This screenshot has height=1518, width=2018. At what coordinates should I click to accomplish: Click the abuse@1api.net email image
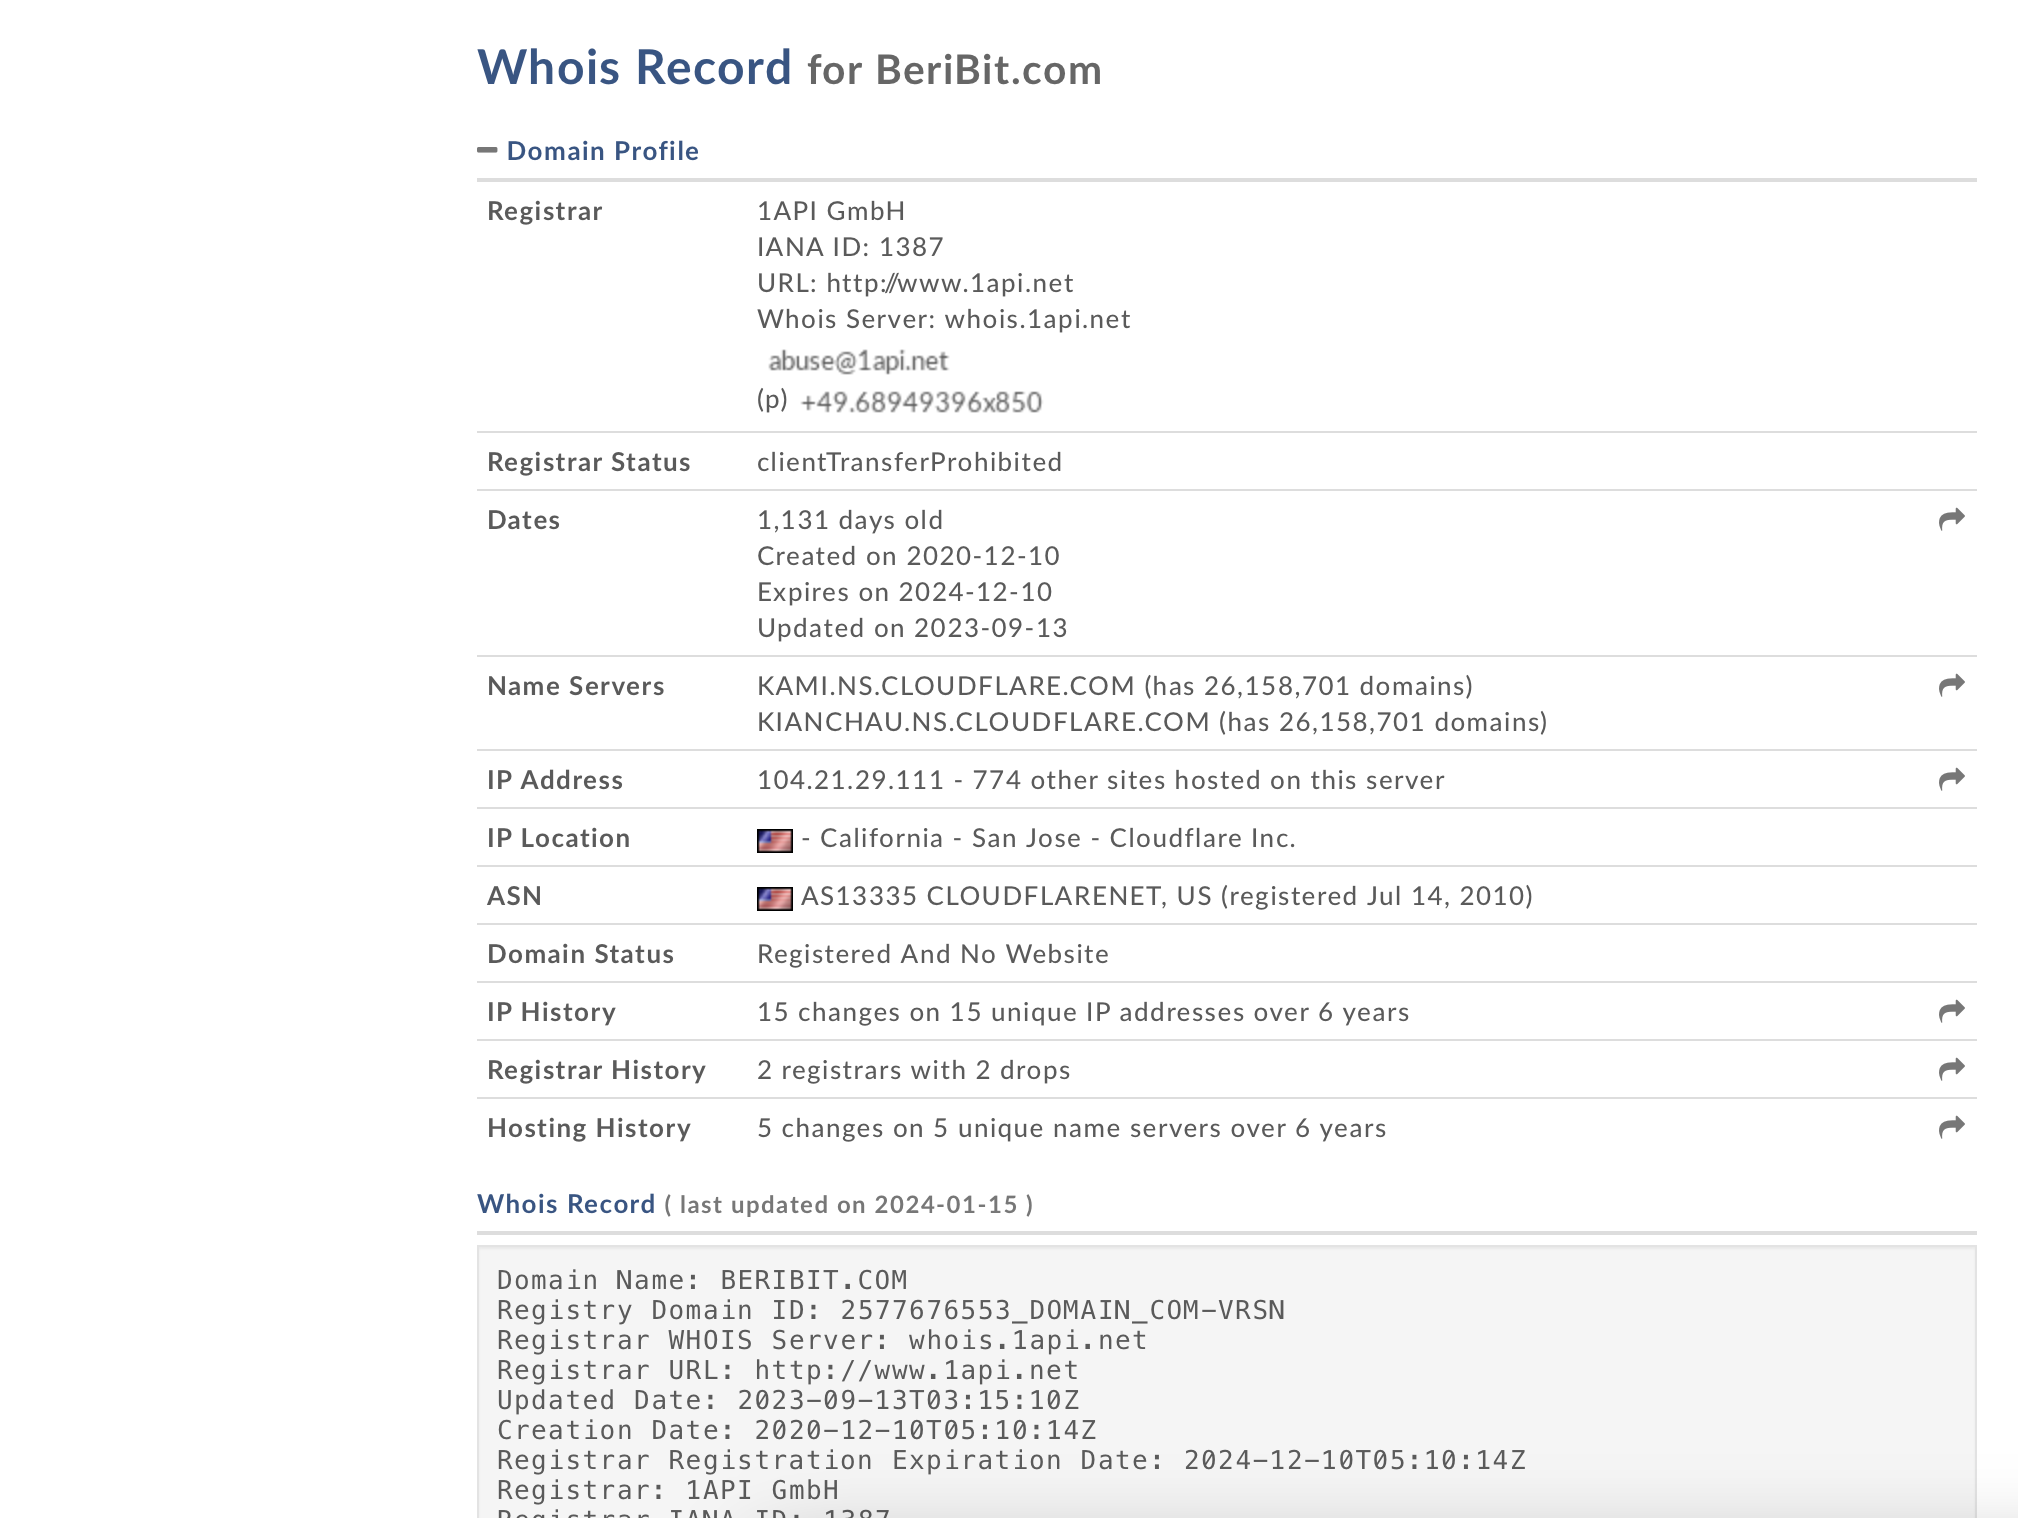857,361
